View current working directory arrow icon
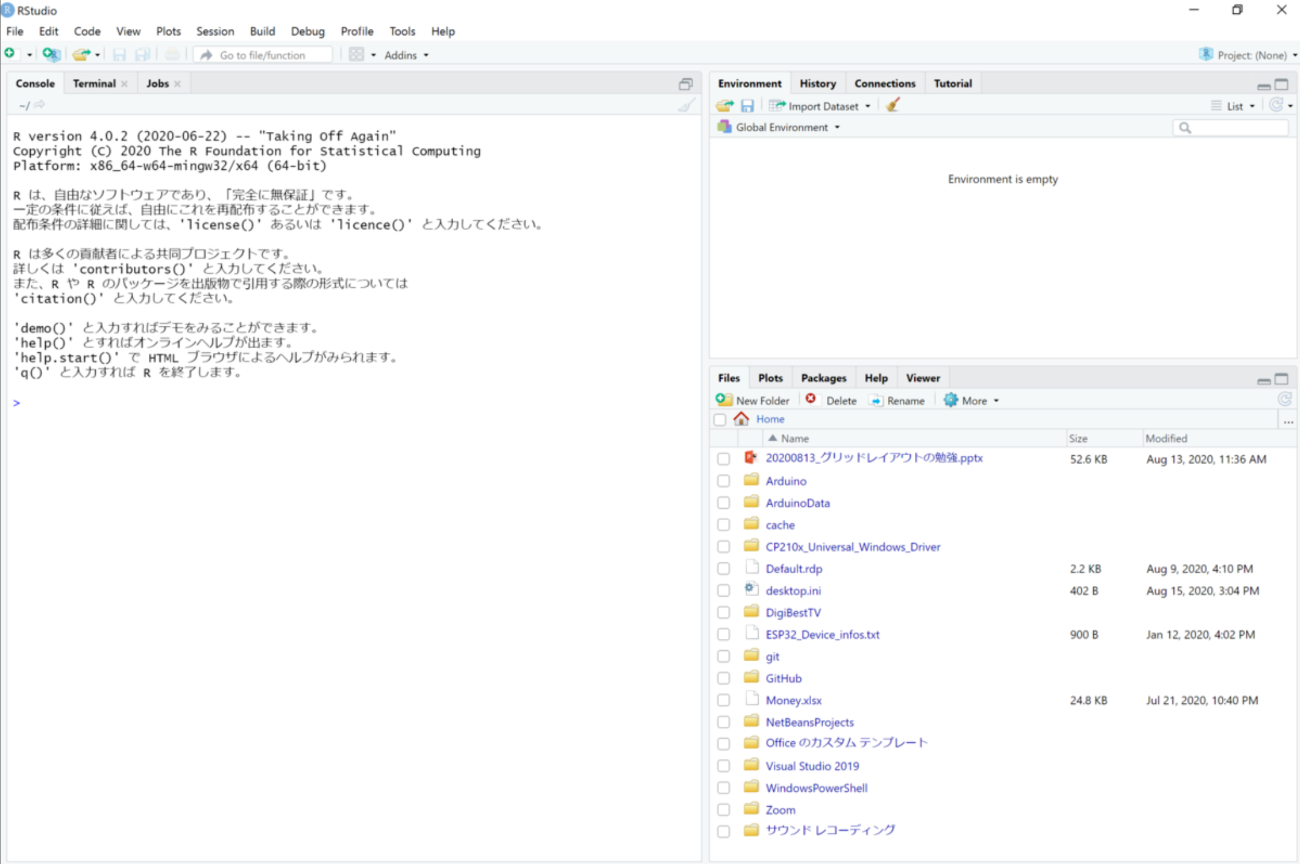 click(40, 105)
